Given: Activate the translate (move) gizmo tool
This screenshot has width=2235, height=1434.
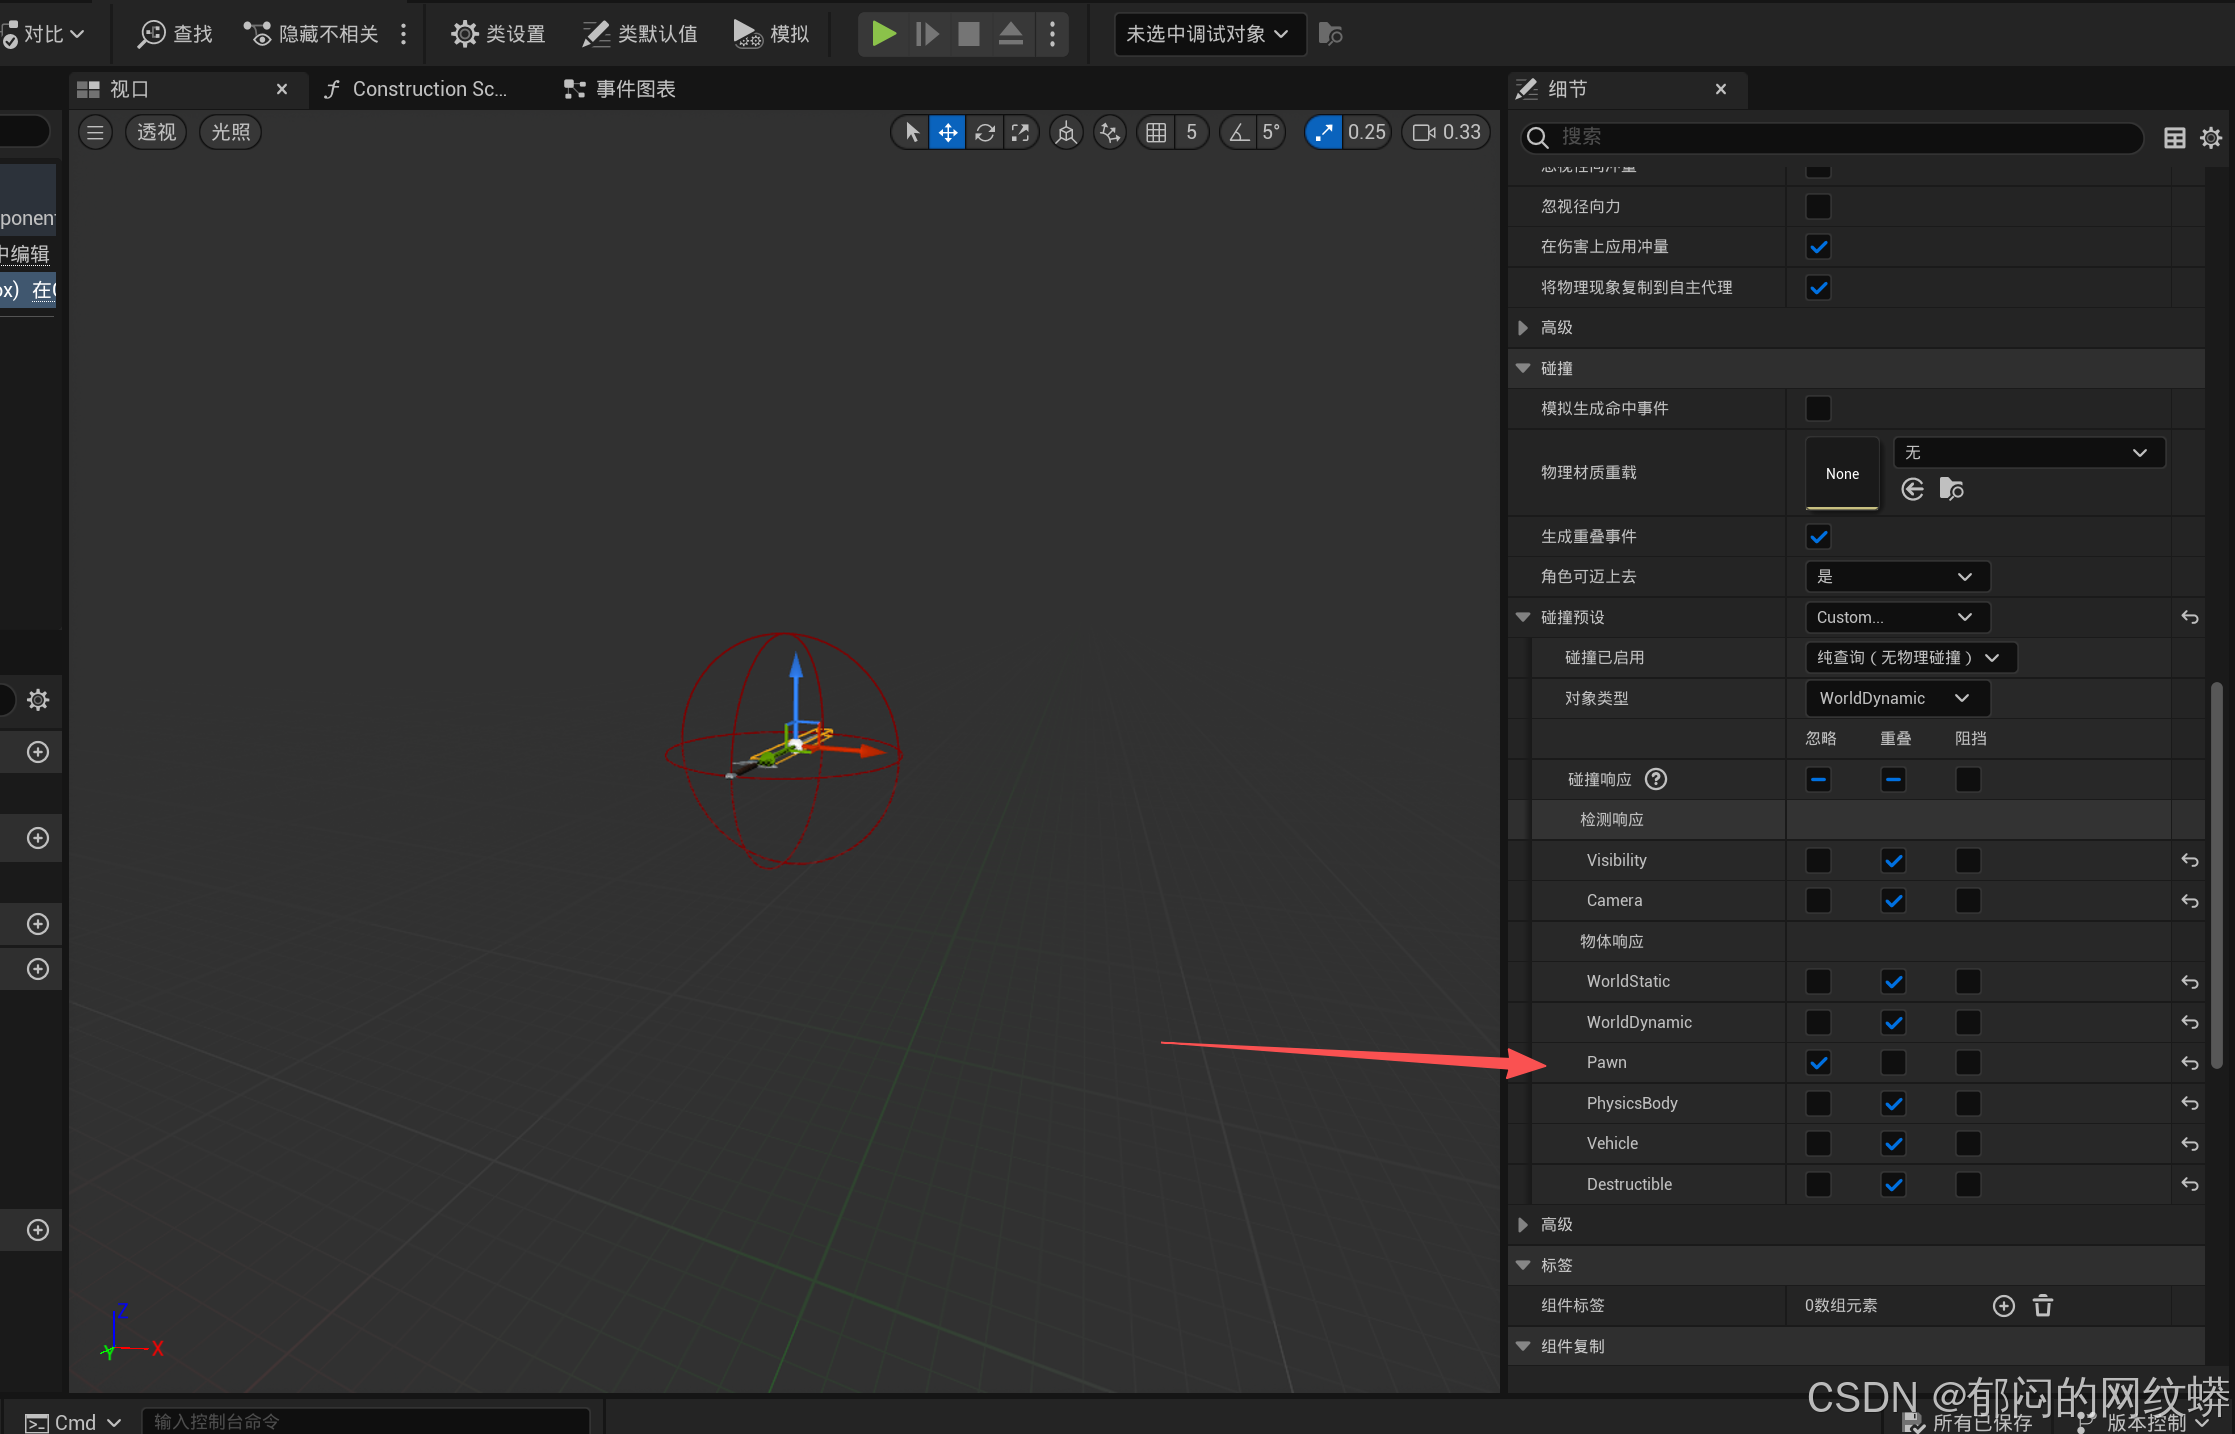Looking at the screenshot, I should (x=947, y=132).
